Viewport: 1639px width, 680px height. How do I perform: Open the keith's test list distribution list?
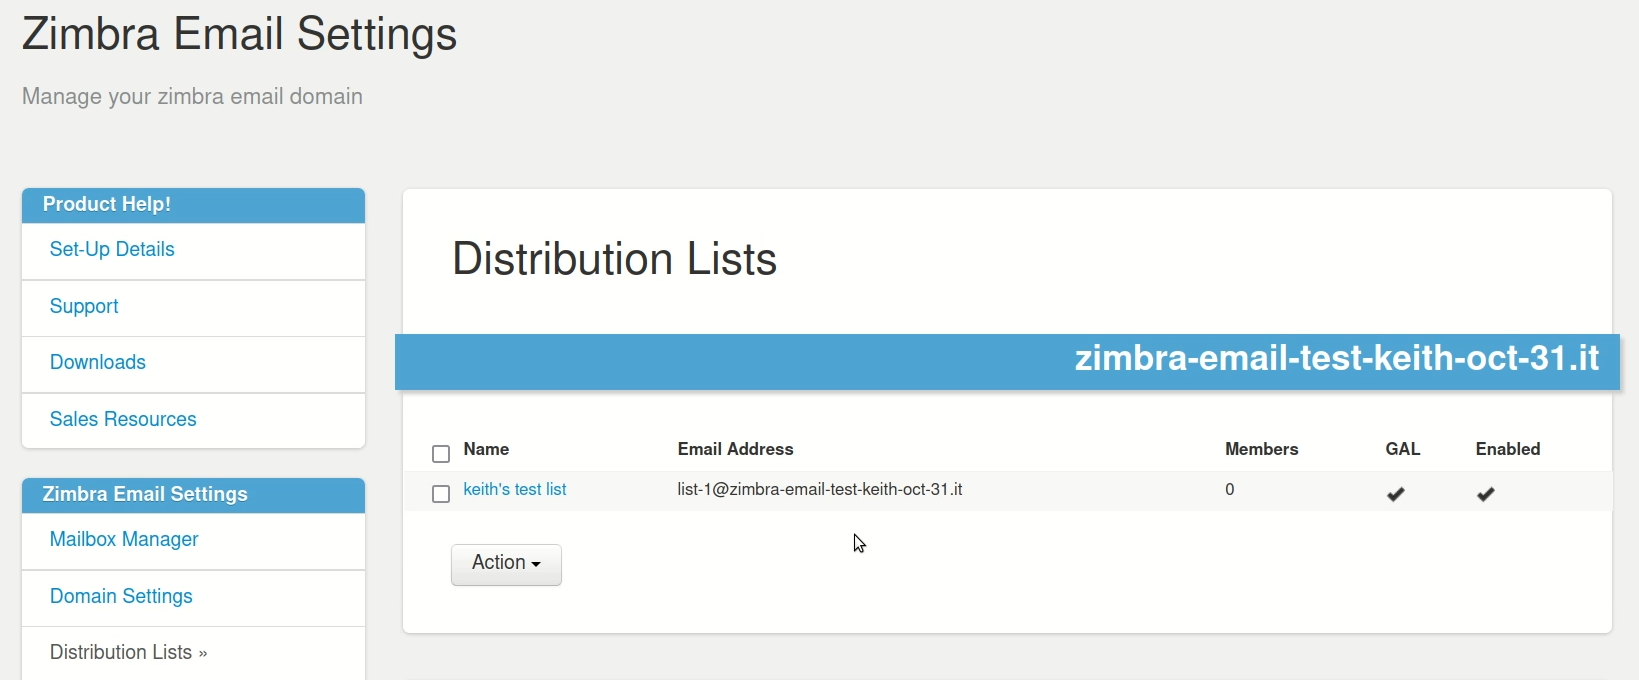tap(514, 489)
